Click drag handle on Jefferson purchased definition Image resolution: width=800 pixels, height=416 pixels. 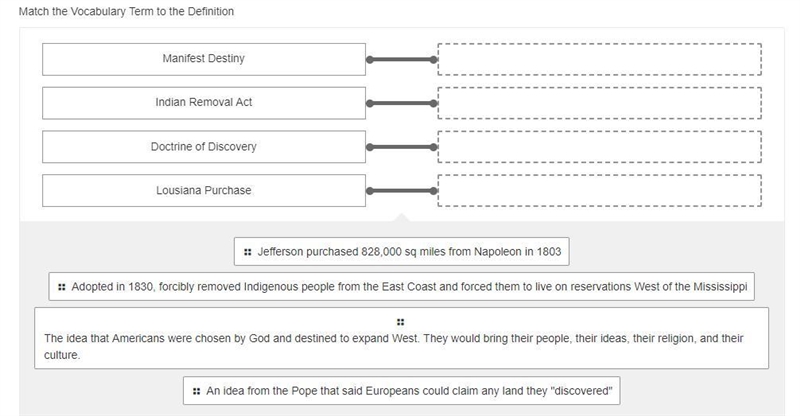click(247, 252)
